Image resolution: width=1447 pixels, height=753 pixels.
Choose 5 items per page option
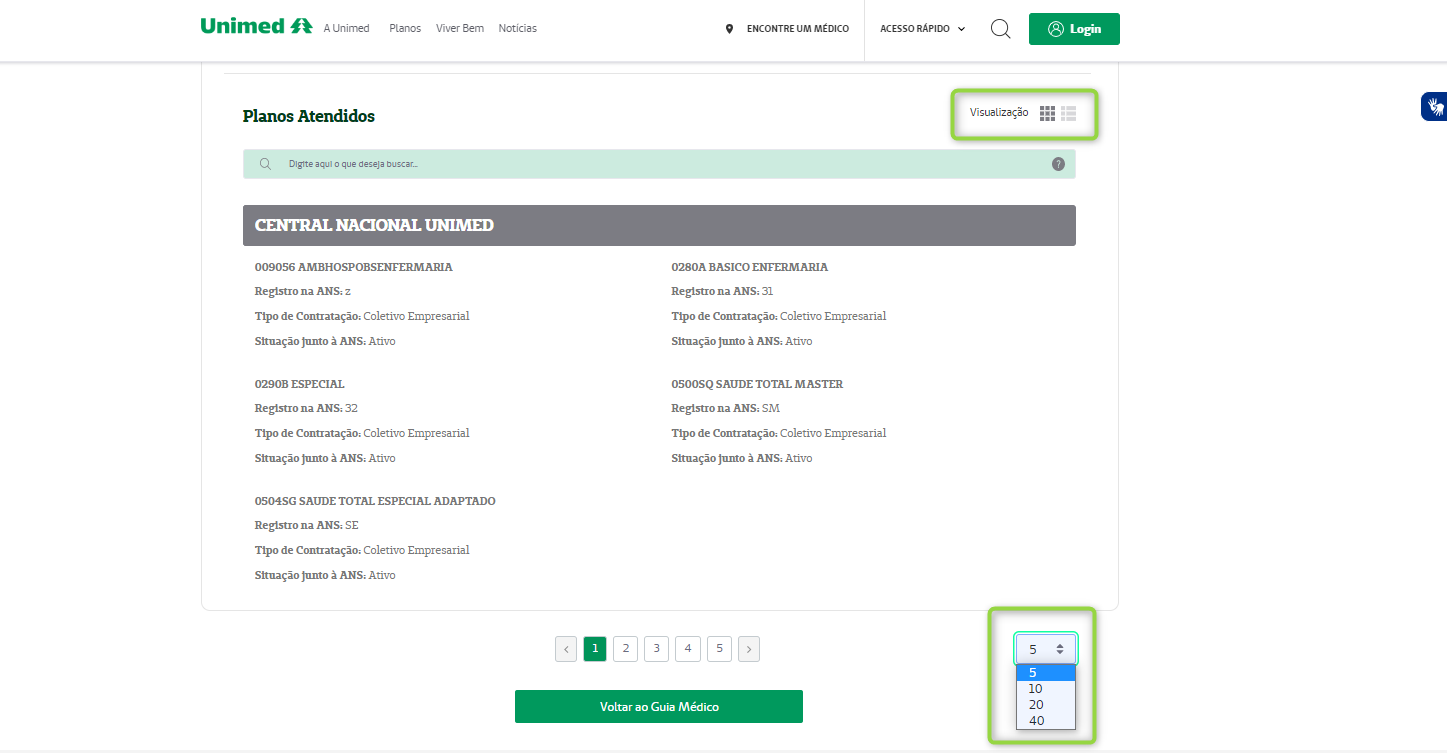pos(1046,673)
